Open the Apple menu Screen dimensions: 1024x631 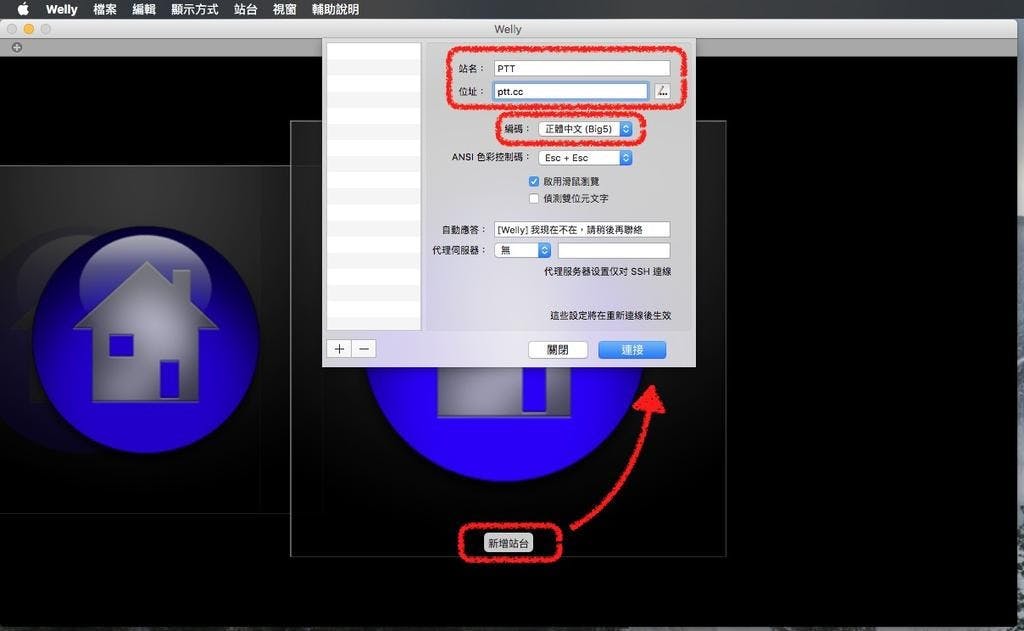point(23,9)
